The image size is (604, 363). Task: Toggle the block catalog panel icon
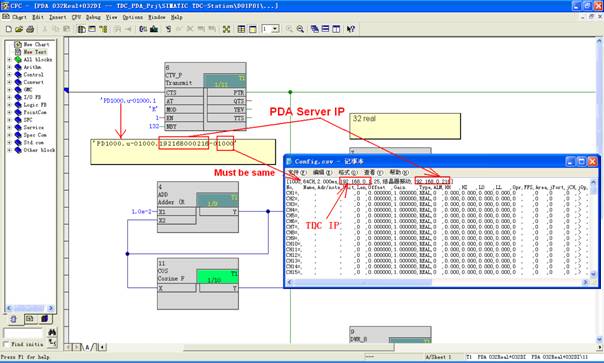[82, 29]
